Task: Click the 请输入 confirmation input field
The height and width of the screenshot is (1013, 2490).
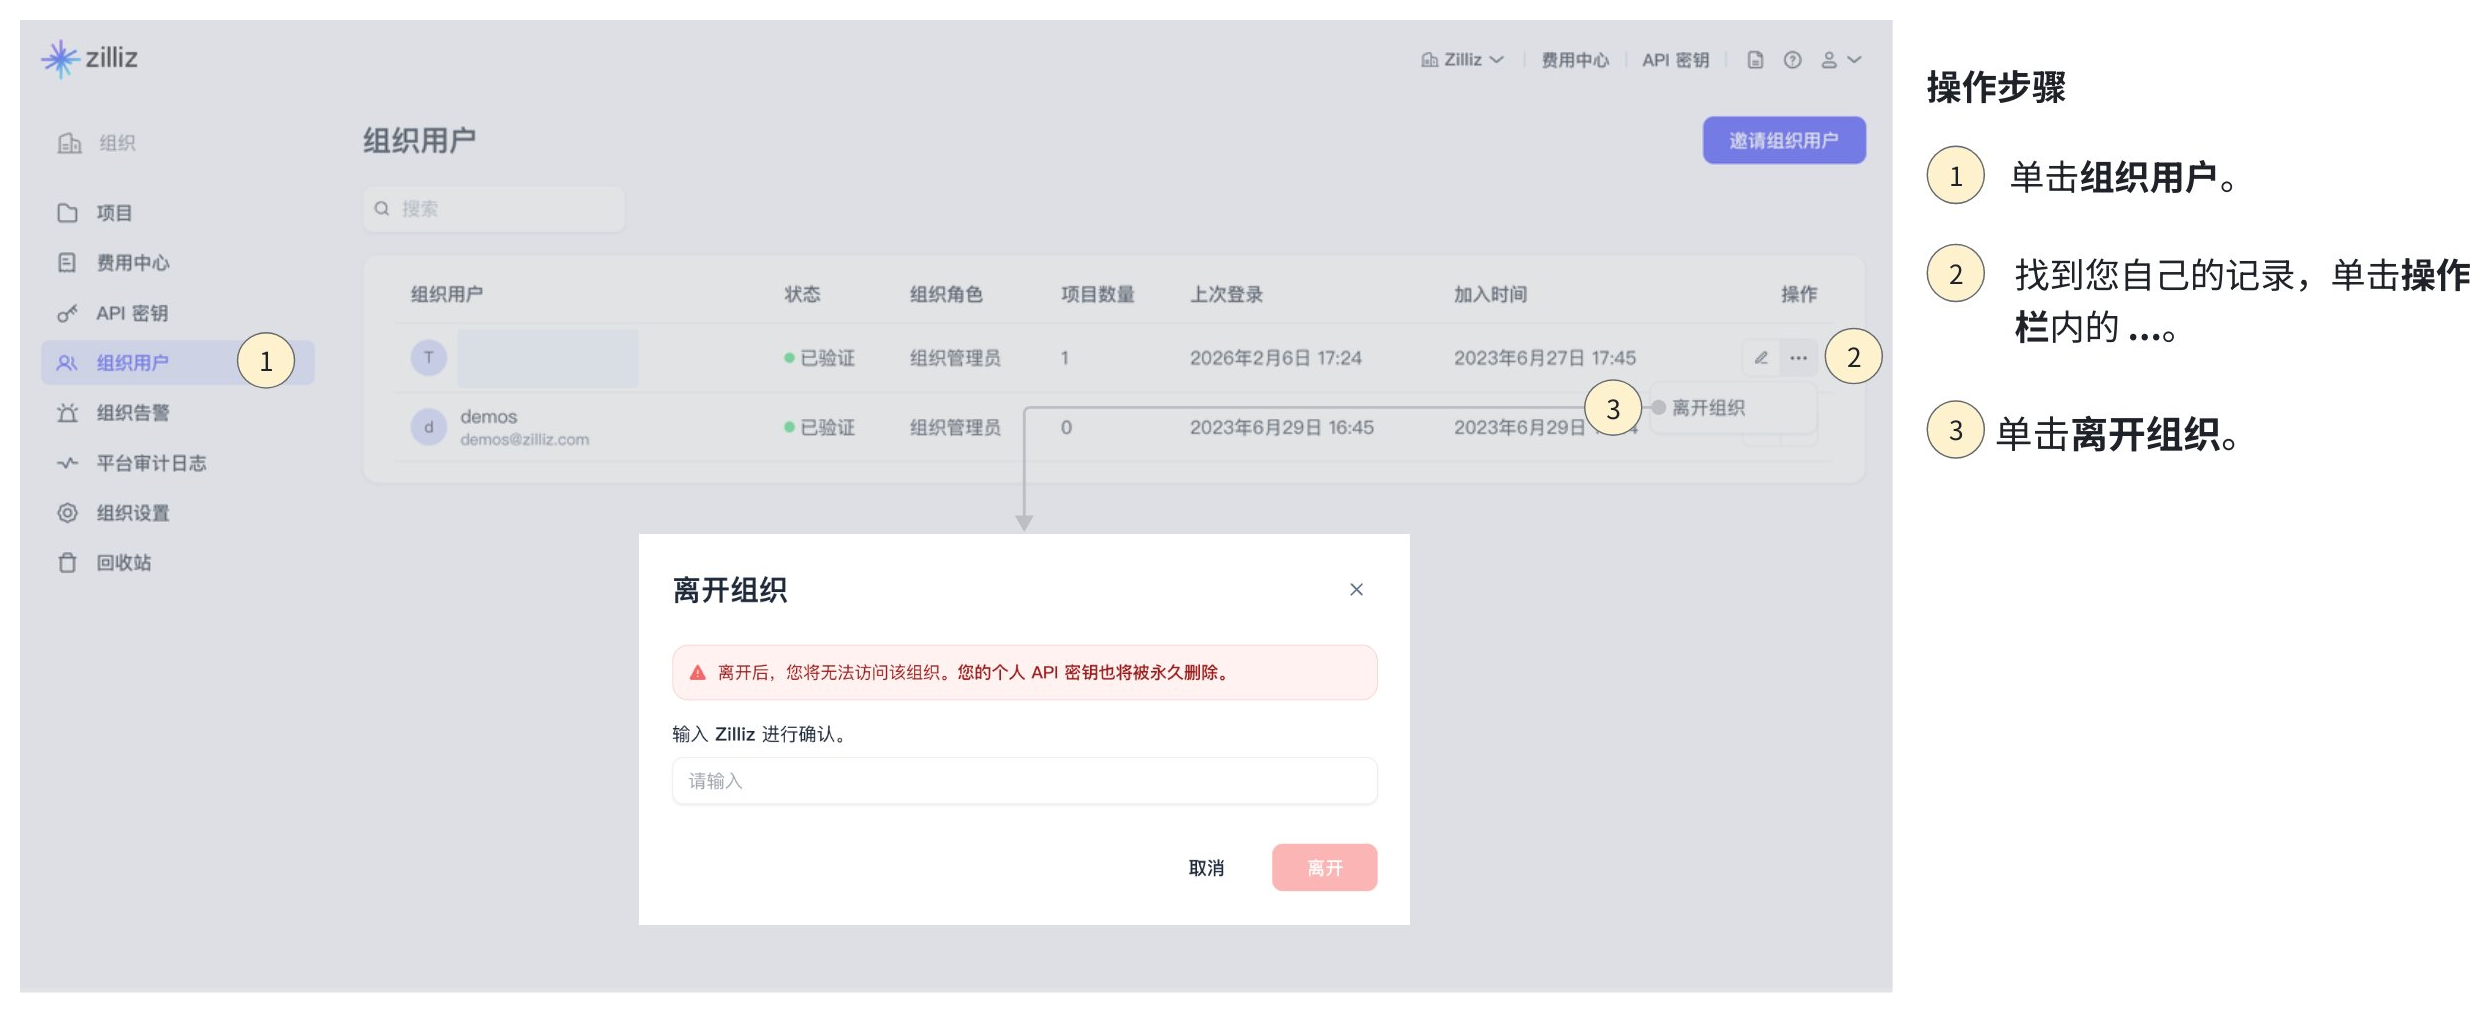Action: coord(1024,781)
